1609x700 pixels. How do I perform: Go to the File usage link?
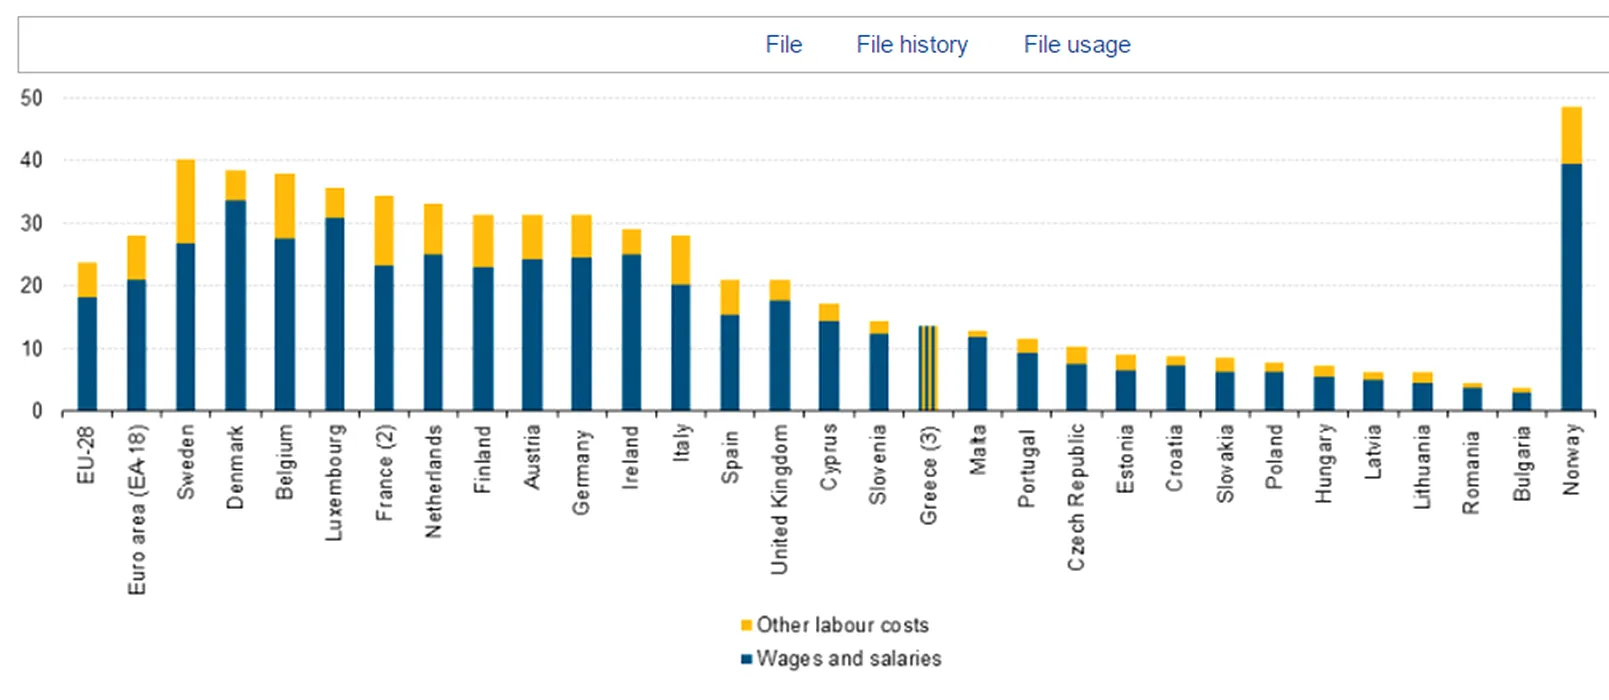(1076, 45)
